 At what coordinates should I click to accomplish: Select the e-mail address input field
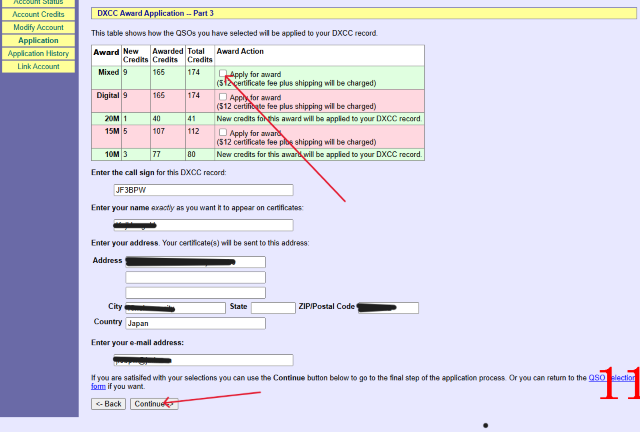pyautogui.click(x=203, y=360)
